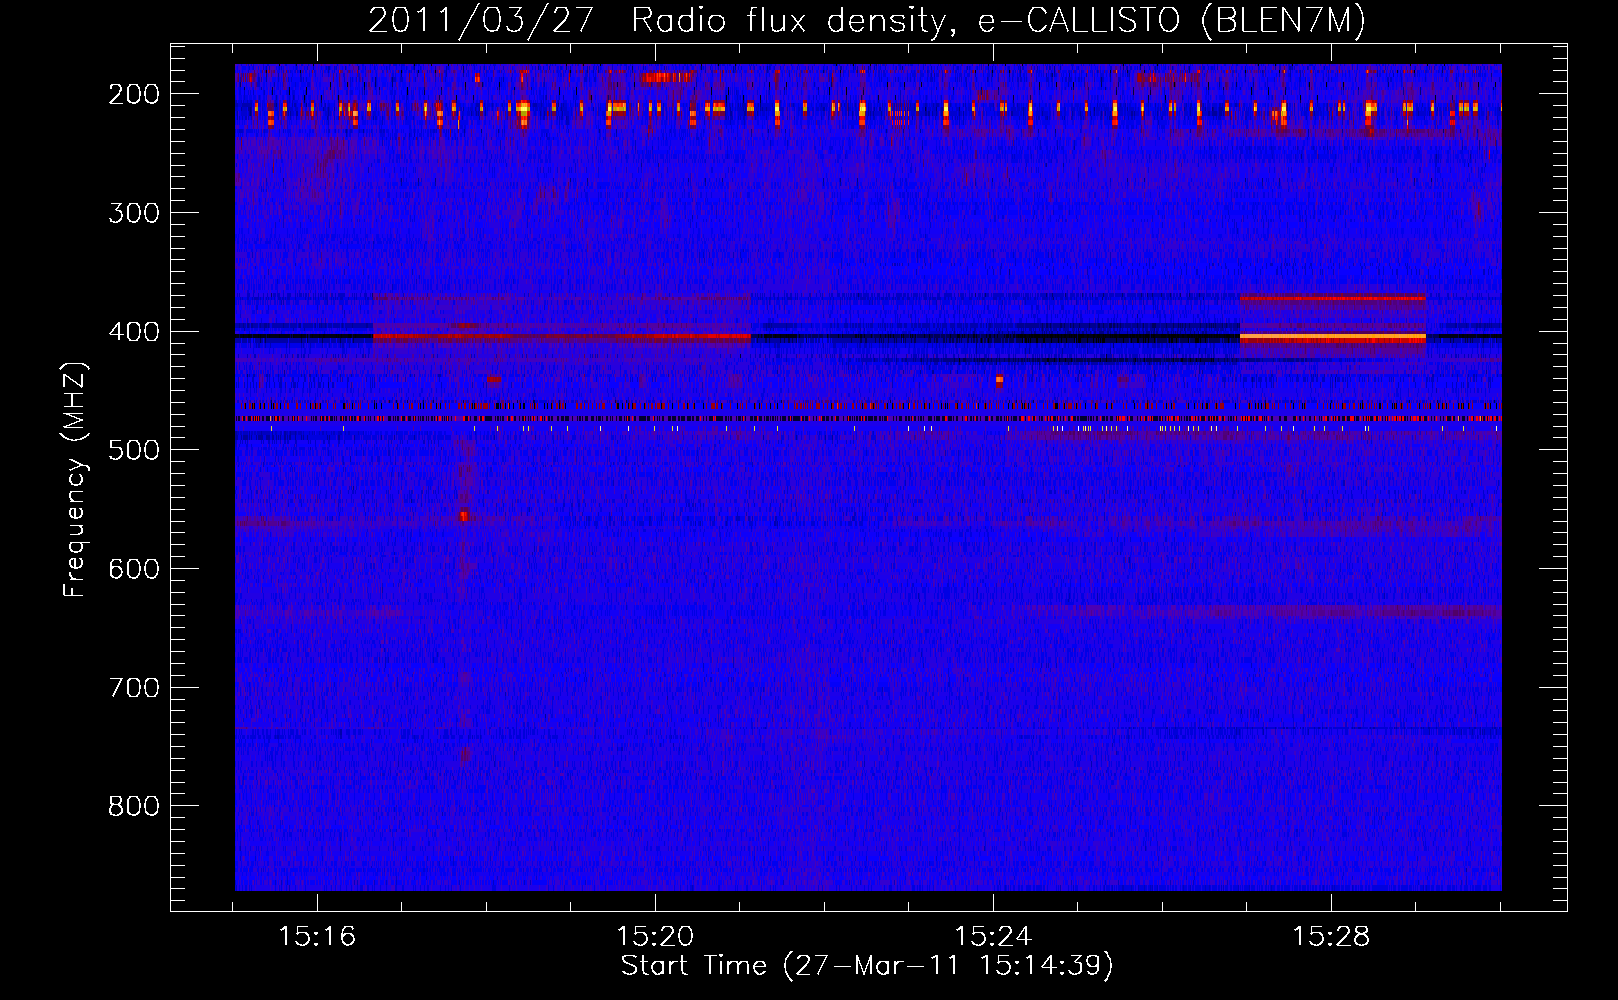Click the bright white-yellow emission band near 15:28
This screenshot has height=1000, width=1618.
[1332, 338]
